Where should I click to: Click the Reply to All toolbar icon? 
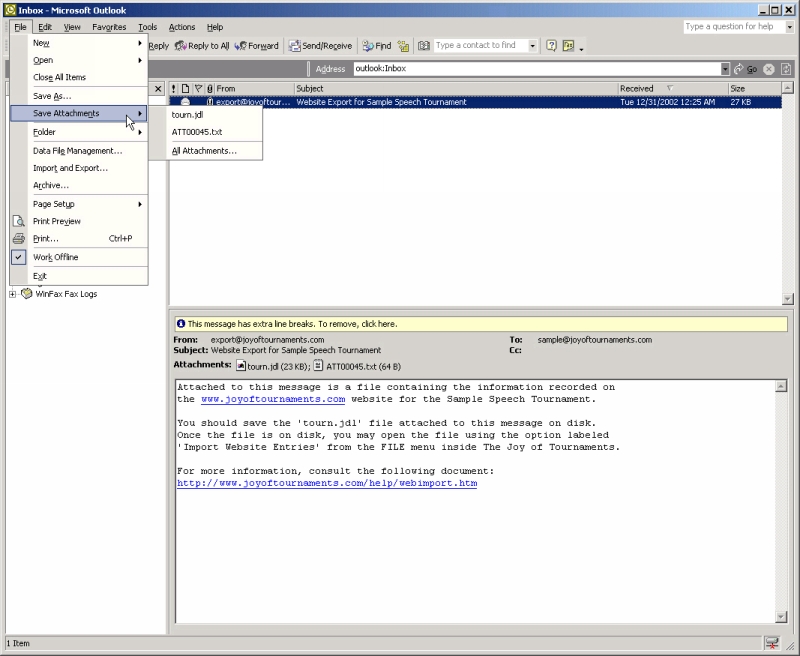tap(181, 46)
